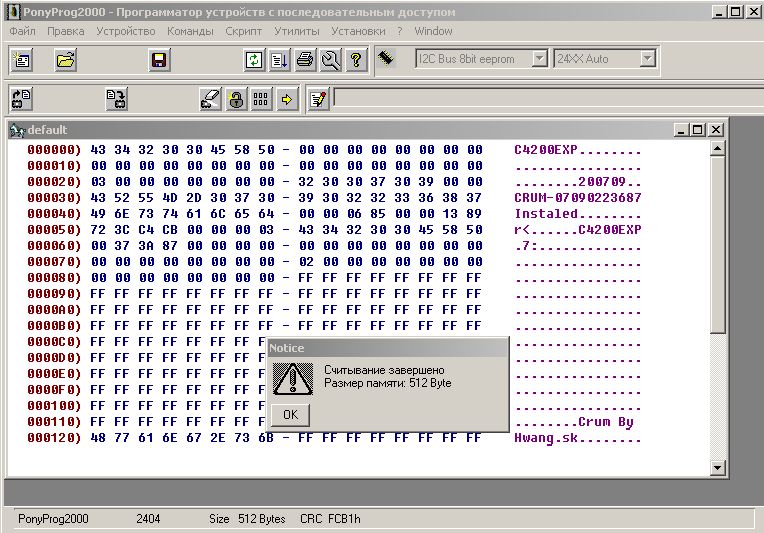Open a device file with the folder icon
This screenshot has width=764, height=533.
click(x=66, y=60)
